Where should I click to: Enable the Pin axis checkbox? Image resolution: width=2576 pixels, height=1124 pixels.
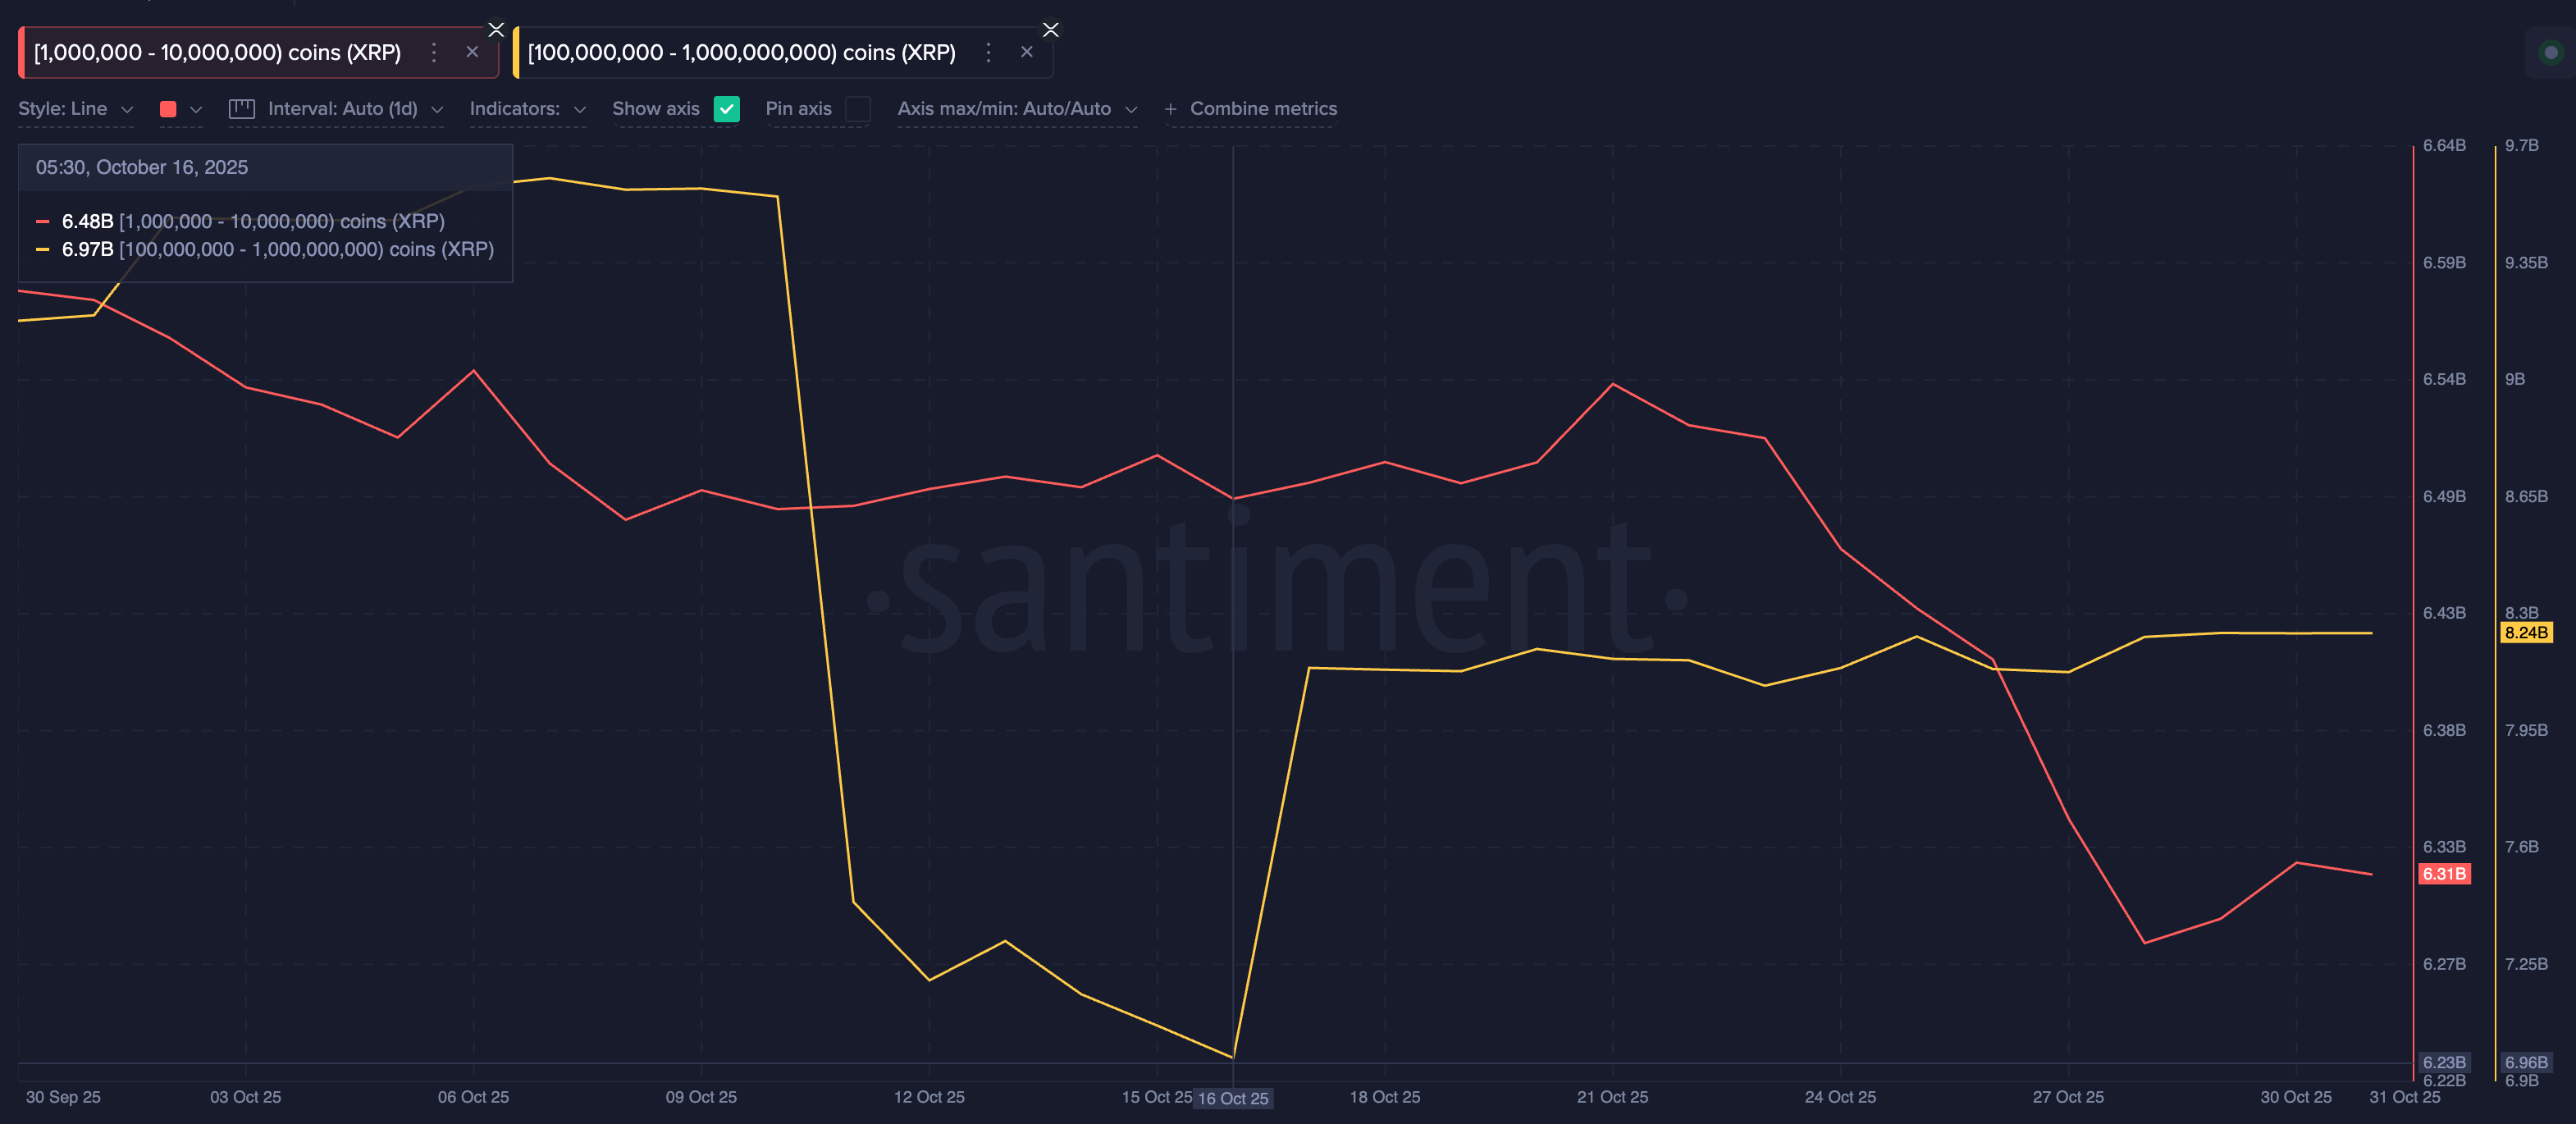[858, 109]
